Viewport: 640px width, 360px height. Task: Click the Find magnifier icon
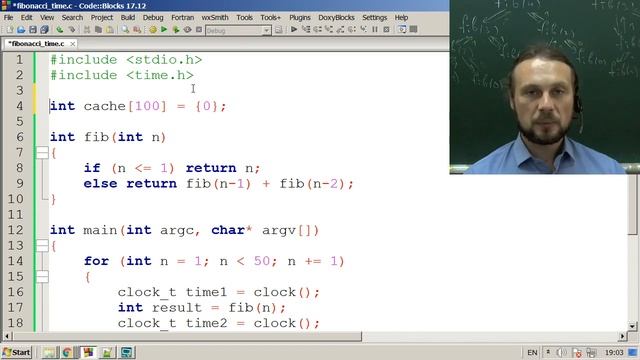125,30
